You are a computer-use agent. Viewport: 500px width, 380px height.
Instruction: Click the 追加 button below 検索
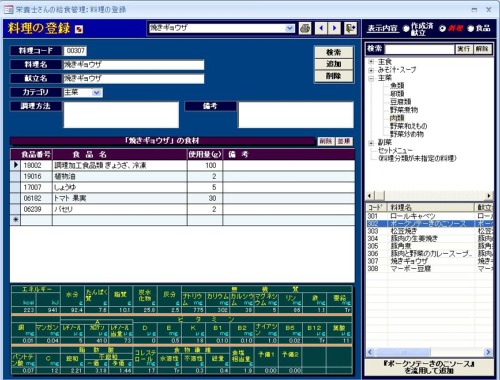tap(333, 64)
